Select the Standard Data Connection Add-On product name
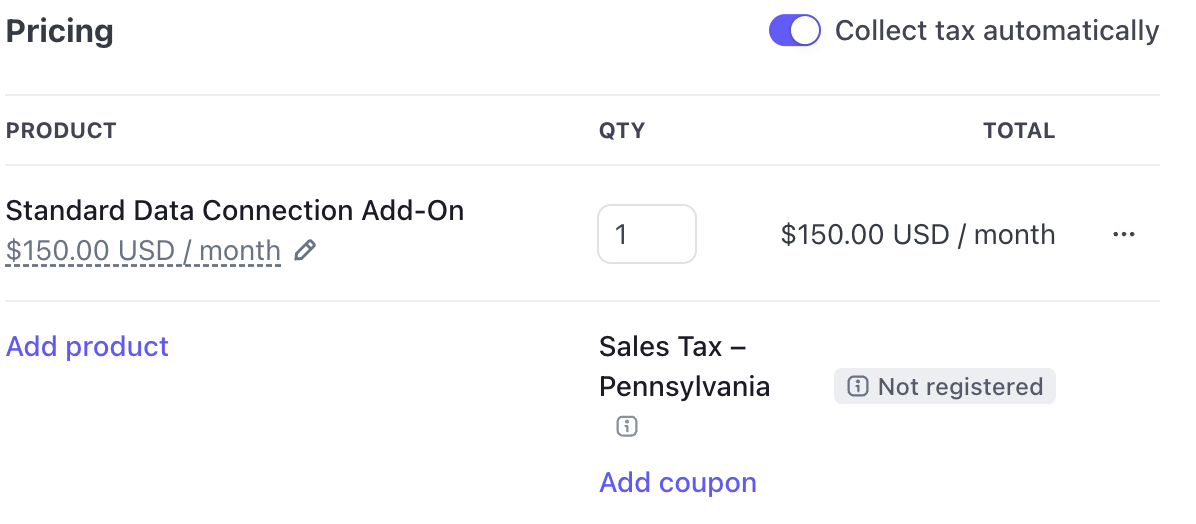Screen dimensions: 1196x524 [x=235, y=211]
